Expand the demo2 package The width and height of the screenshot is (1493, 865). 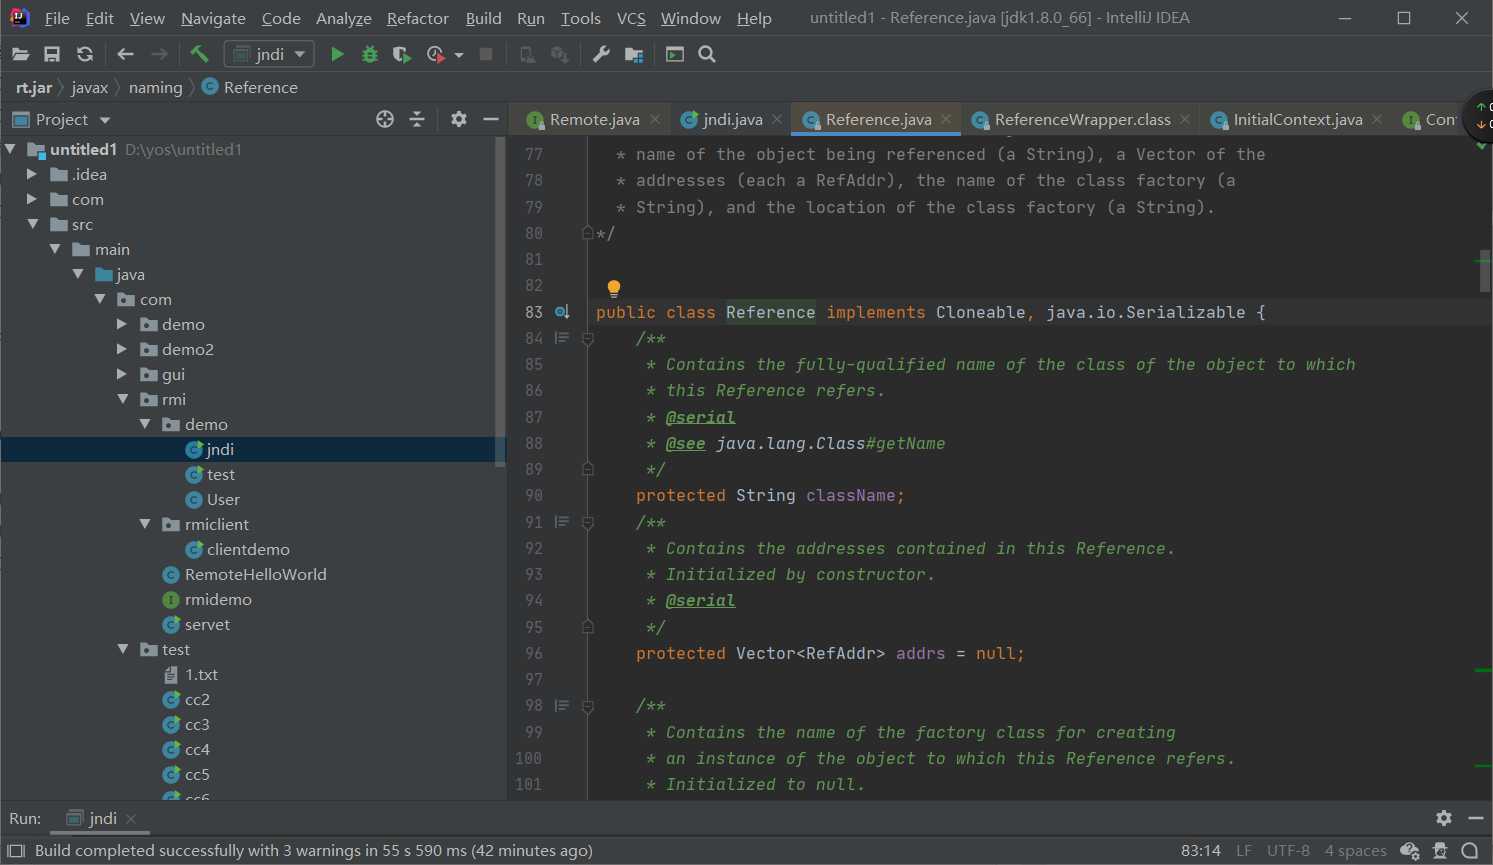pyautogui.click(x=122, y=349)
